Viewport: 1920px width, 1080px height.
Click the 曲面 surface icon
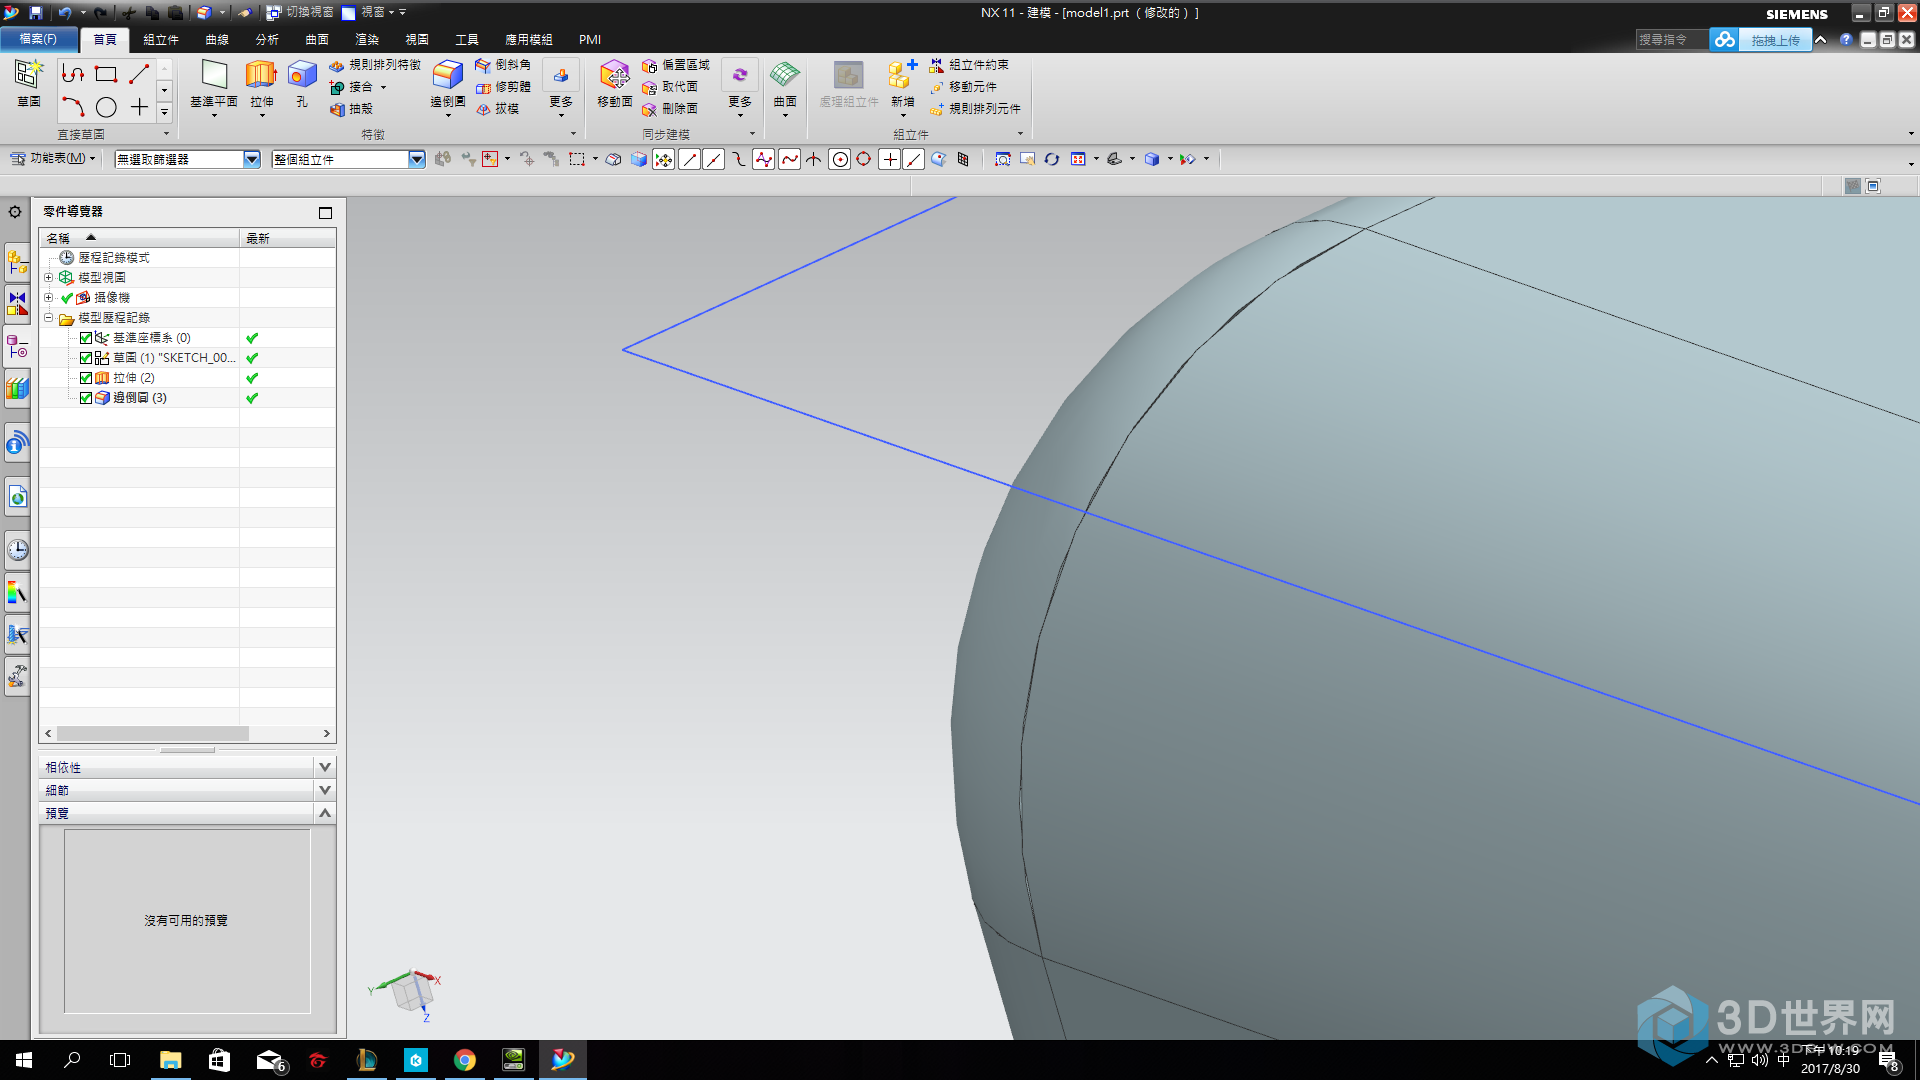(785, 75)
